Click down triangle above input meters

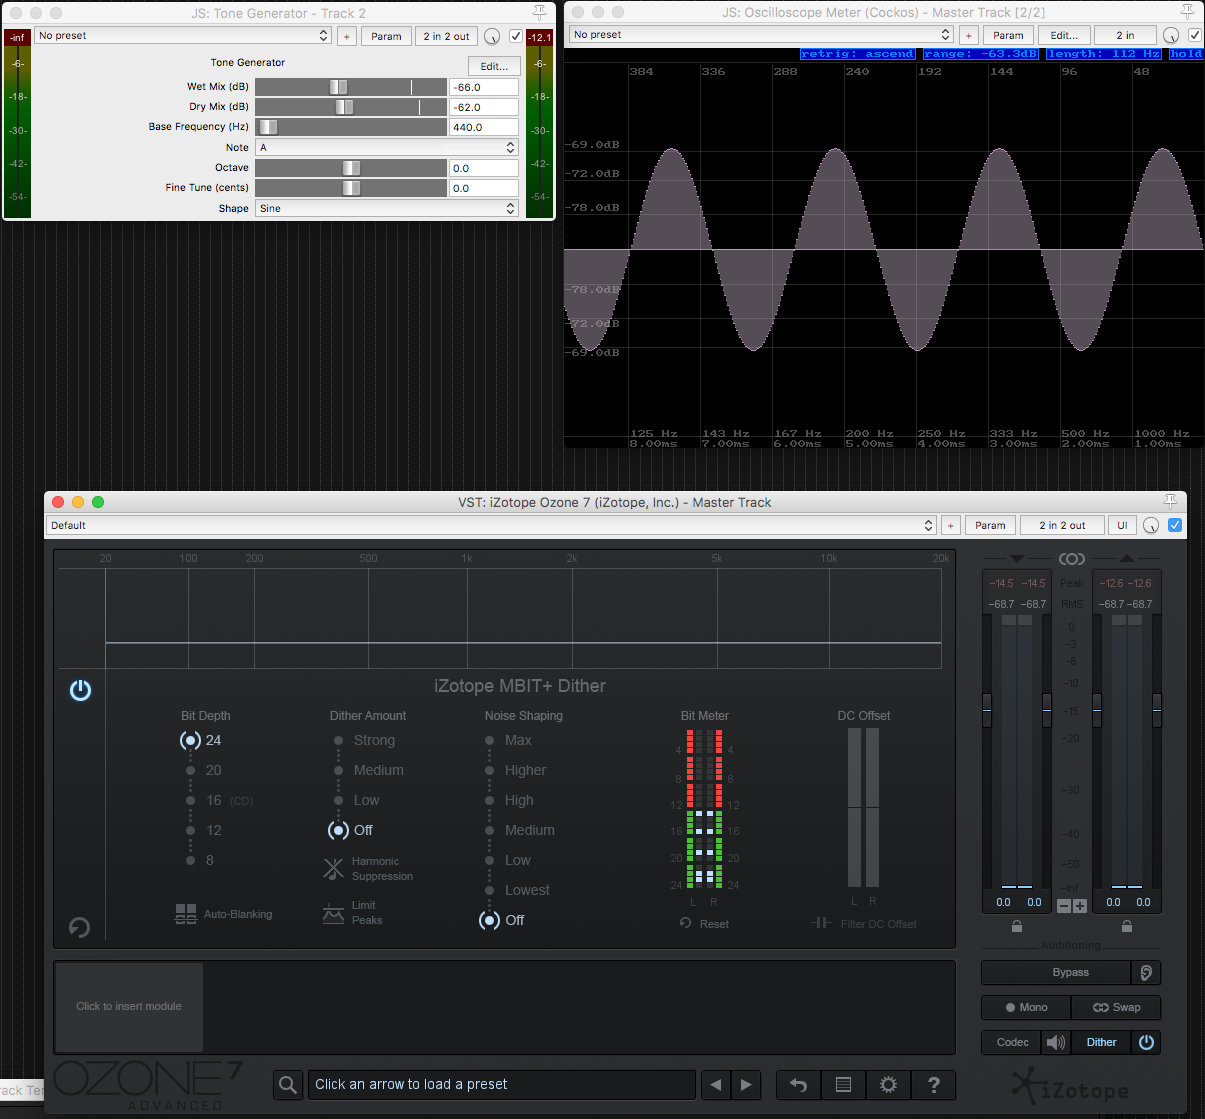pyautogui.click(x=1017, y=559)
